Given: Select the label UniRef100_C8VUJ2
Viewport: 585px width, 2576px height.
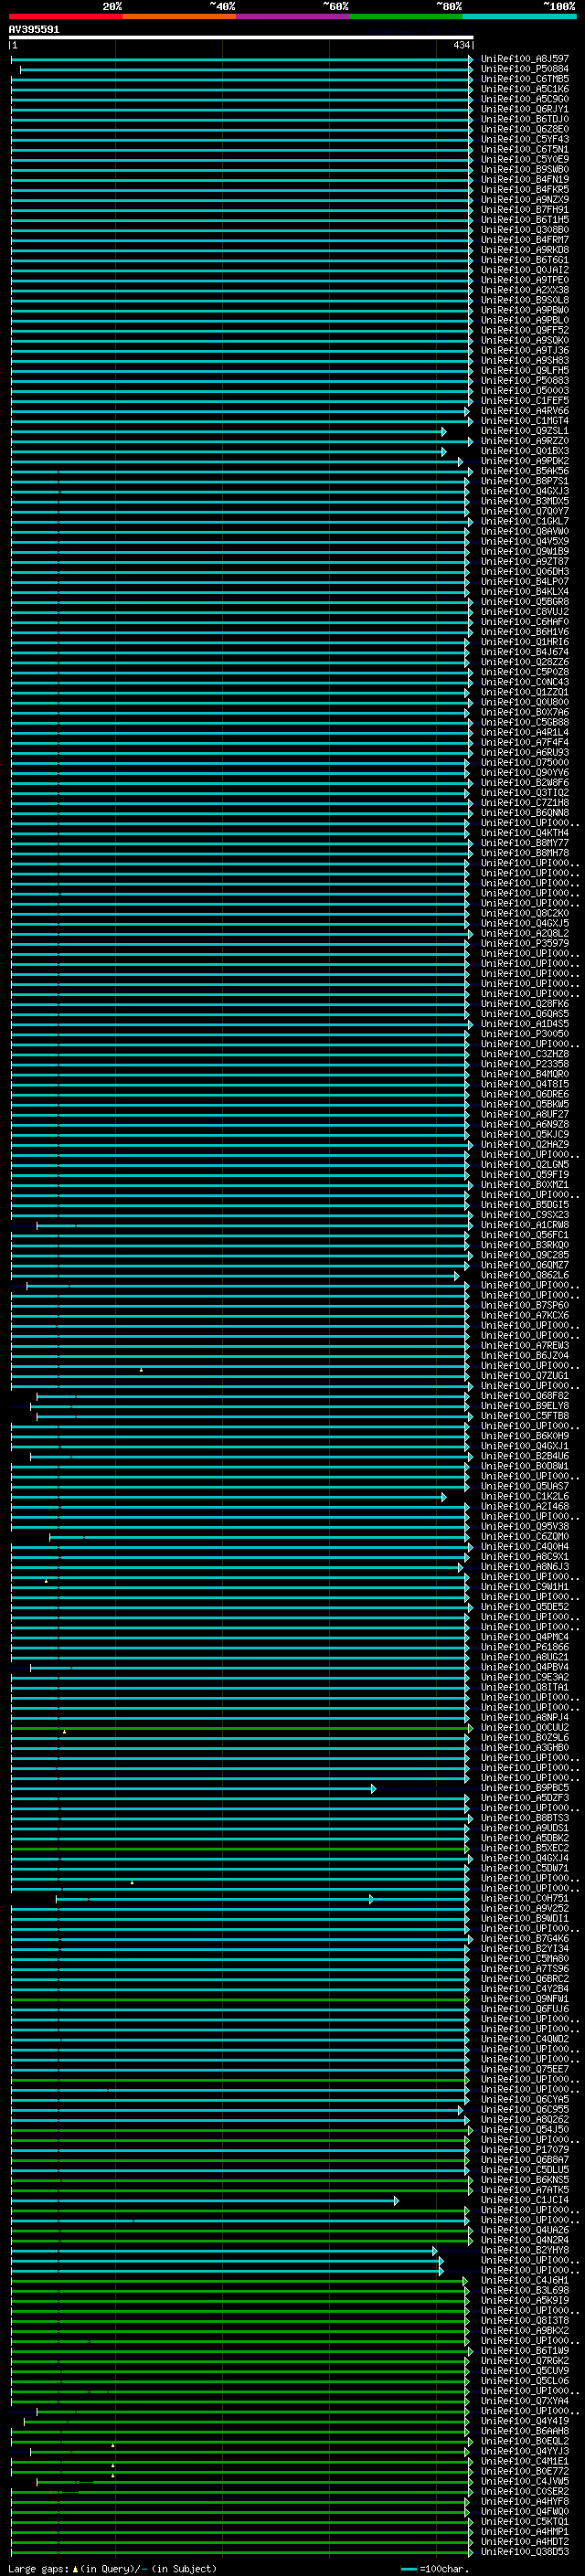Looking at the screenshot, I should click(x=524, y=612).
